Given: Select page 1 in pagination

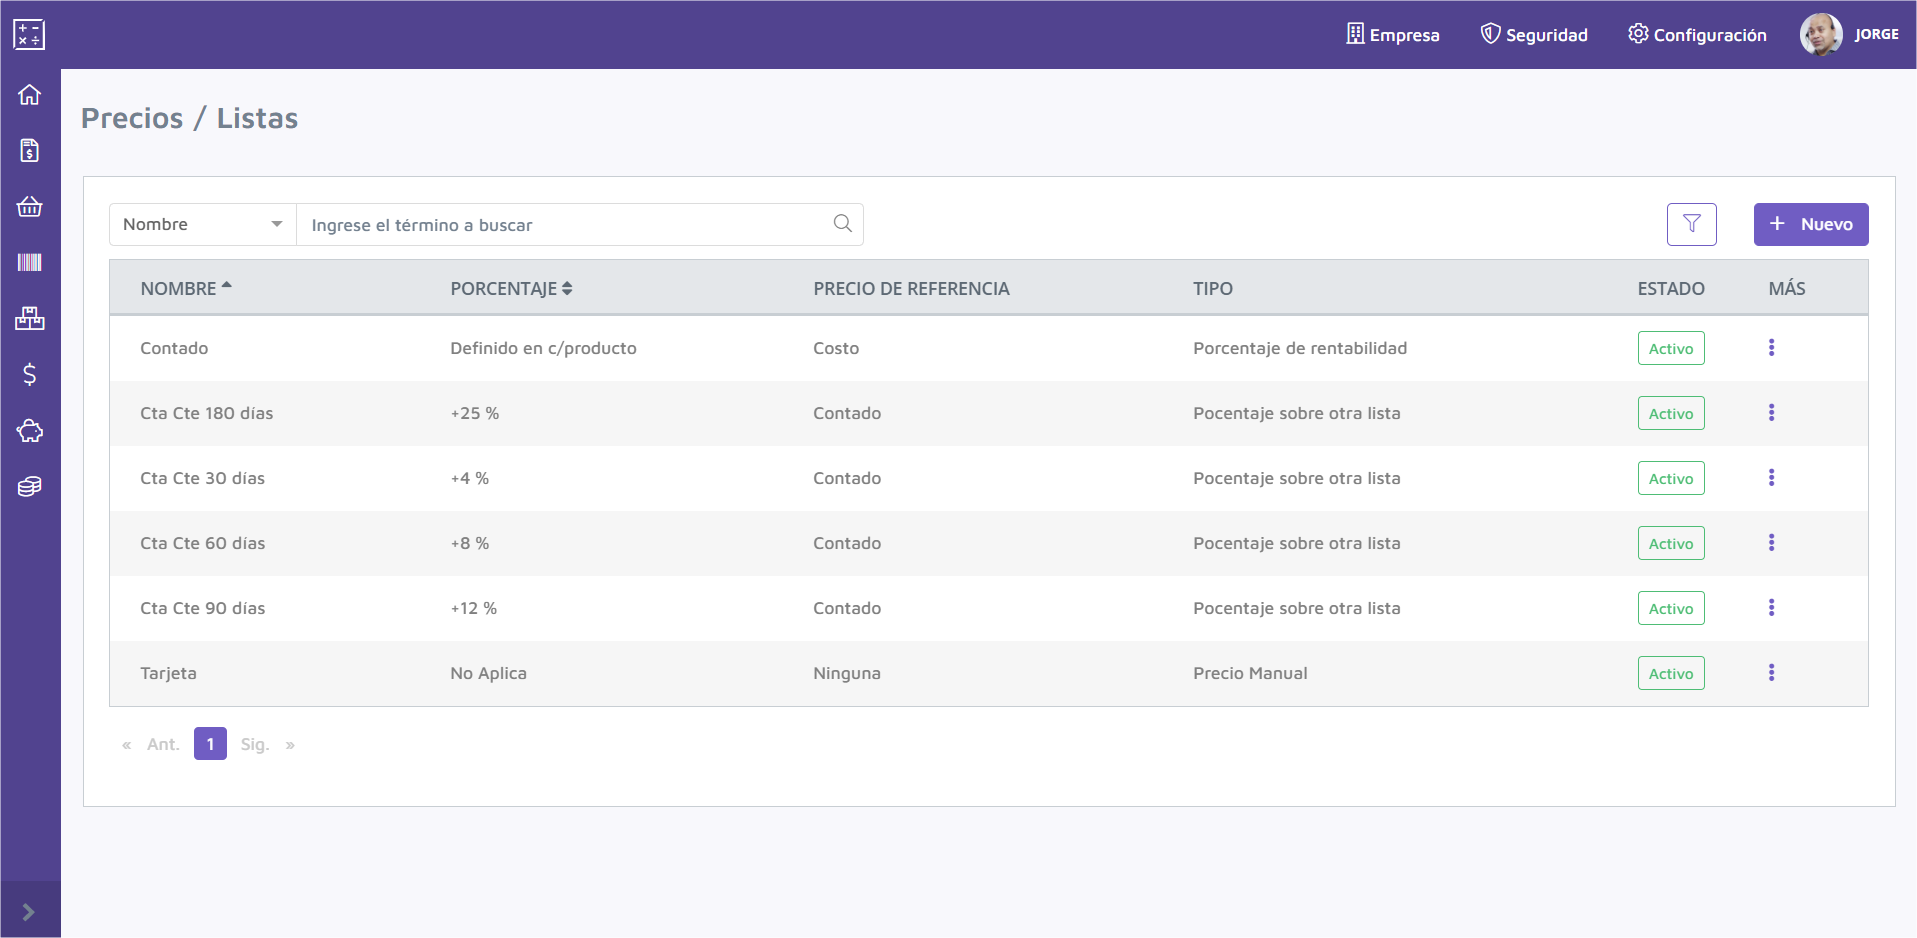Looking at the screenshot, I should (x=210, y=744).
